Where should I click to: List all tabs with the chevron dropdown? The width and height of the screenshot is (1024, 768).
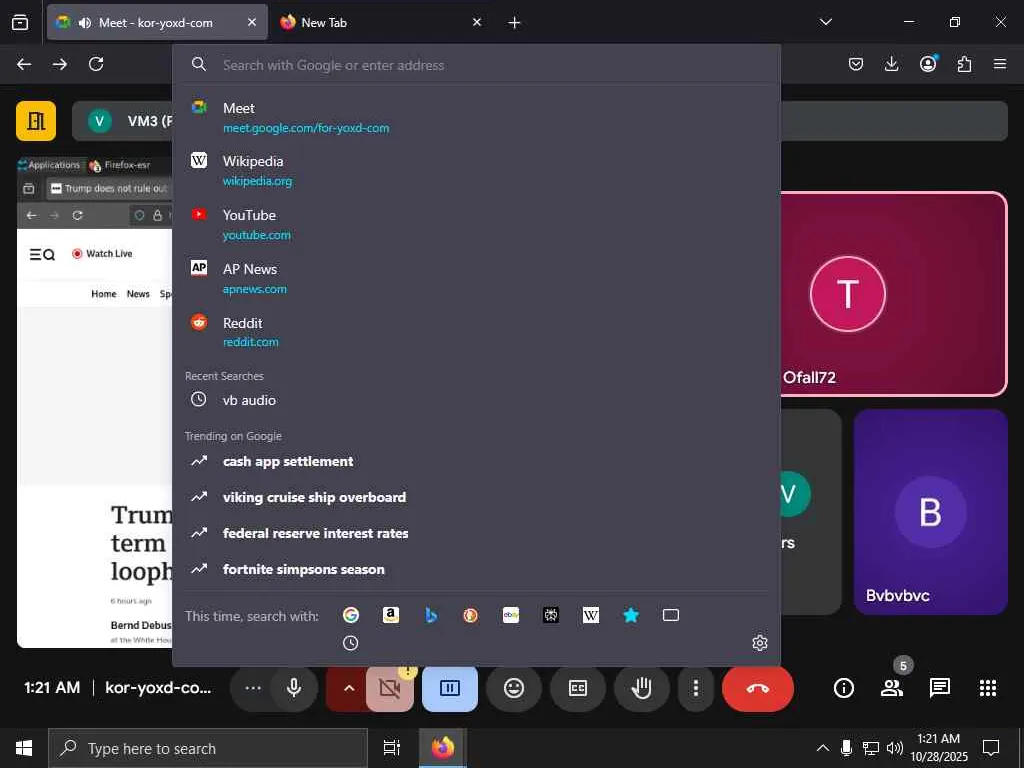pyautogui.click(x=825, y=22)
